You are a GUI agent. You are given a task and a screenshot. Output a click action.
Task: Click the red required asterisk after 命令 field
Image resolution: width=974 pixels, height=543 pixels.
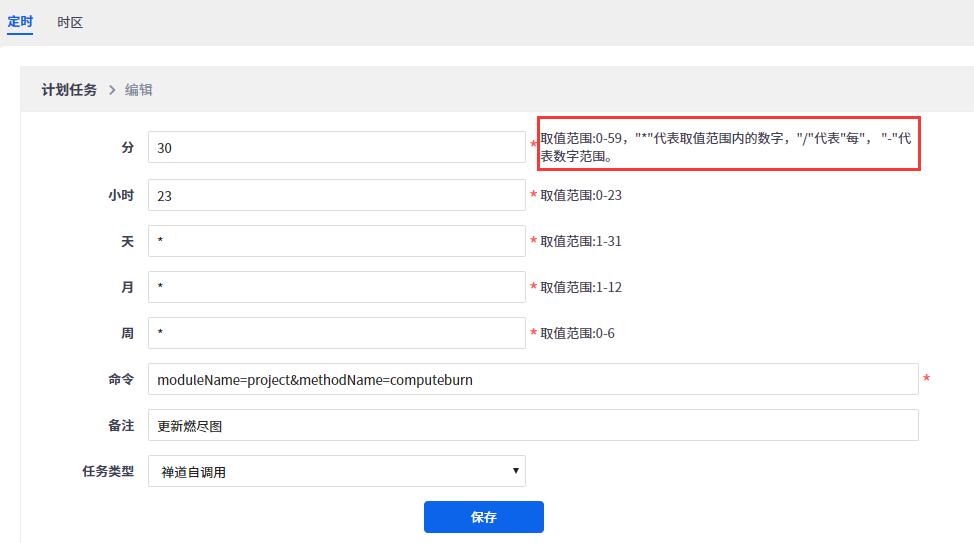[x=926, y=378]
